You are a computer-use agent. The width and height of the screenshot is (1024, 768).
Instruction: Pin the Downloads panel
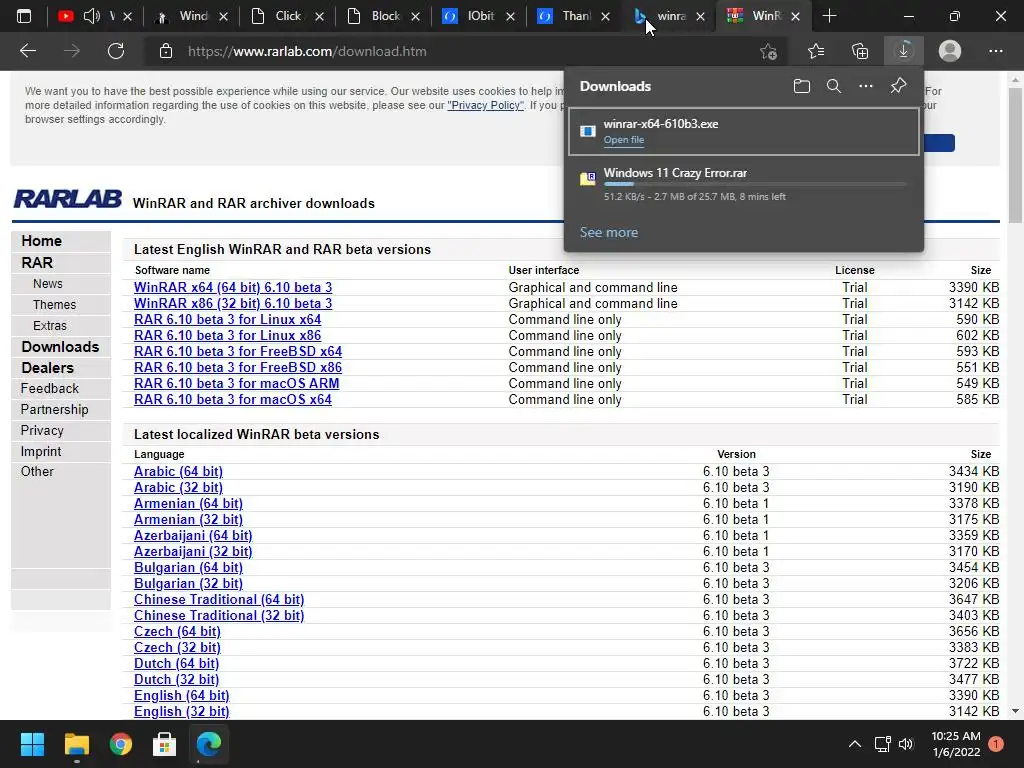tap(899, 86)
